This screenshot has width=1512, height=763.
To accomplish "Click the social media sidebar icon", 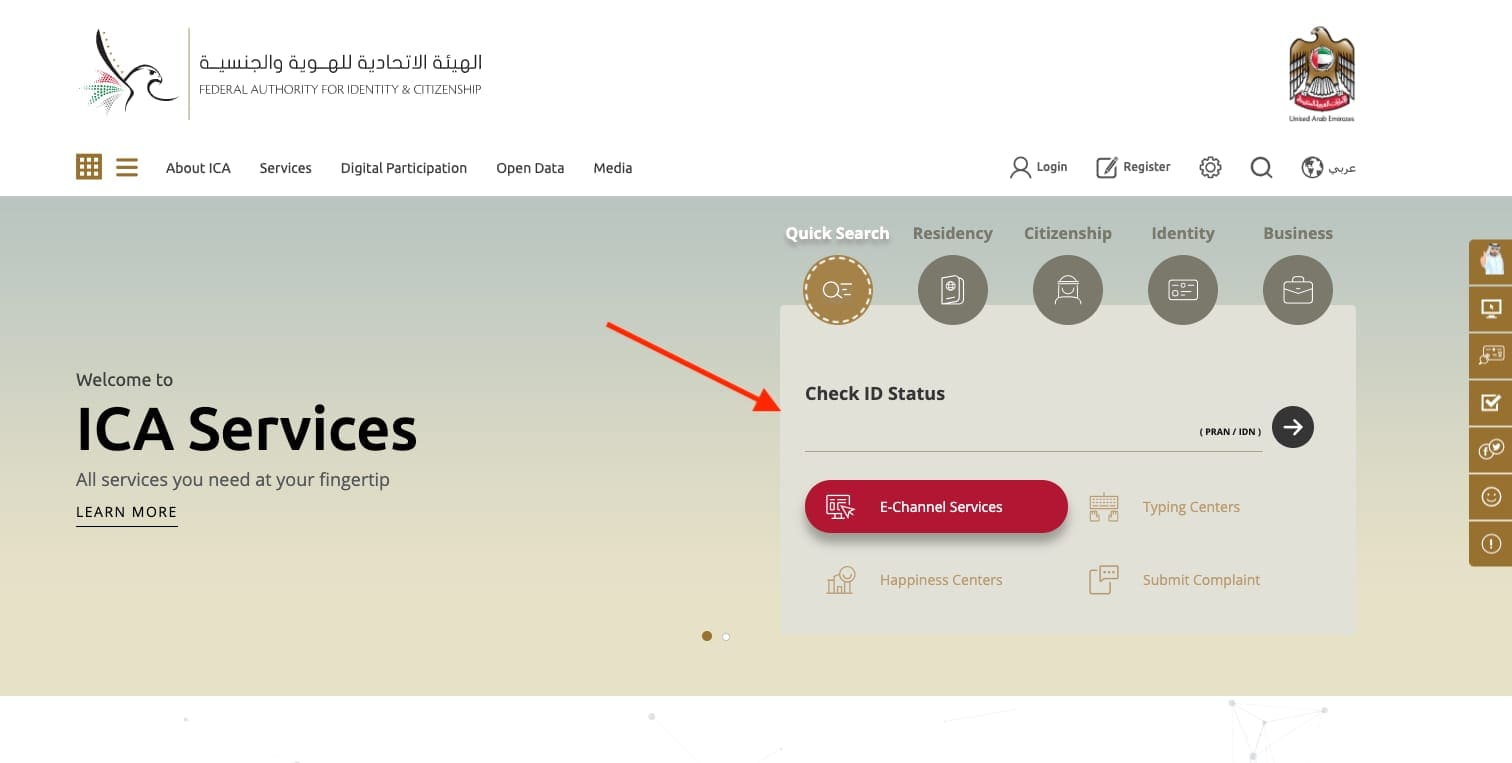I will pos(1491,449).
